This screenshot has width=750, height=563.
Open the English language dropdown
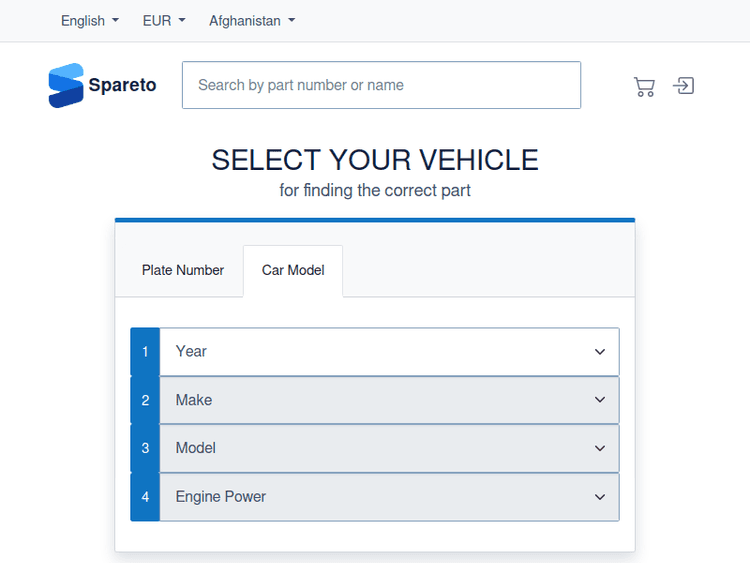[x=90, y=21]
